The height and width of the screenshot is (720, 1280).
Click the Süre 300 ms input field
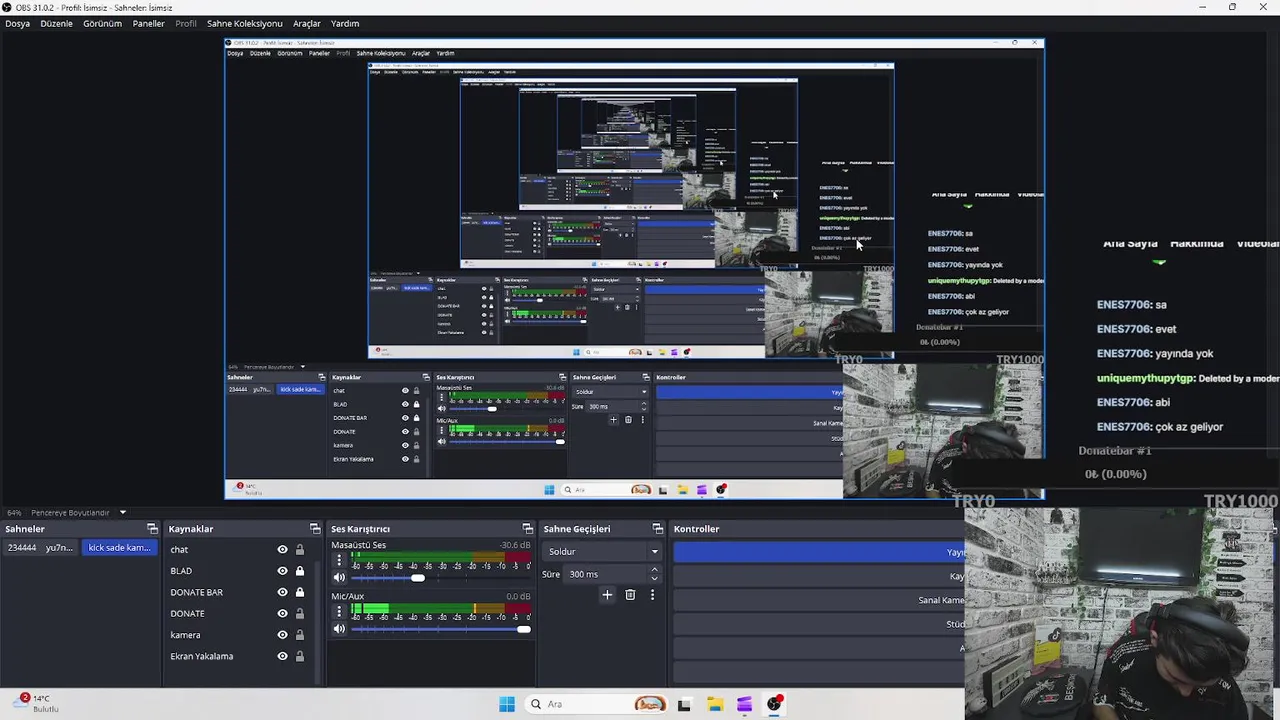pos(606,574)
